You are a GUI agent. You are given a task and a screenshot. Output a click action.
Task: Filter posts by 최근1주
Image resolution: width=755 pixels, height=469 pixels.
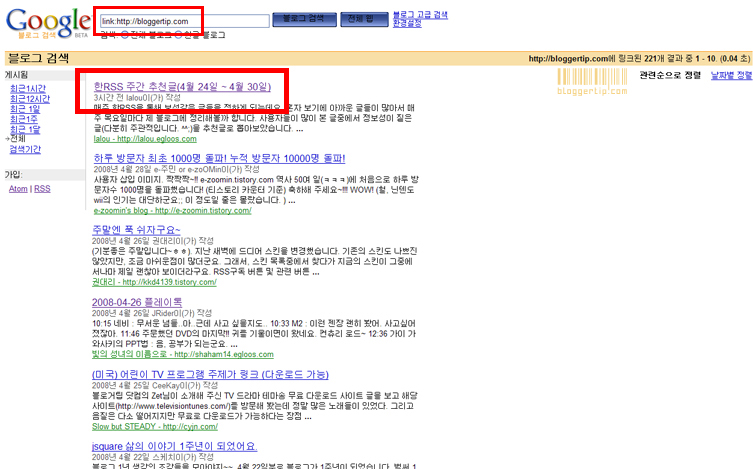click(24, 119)
